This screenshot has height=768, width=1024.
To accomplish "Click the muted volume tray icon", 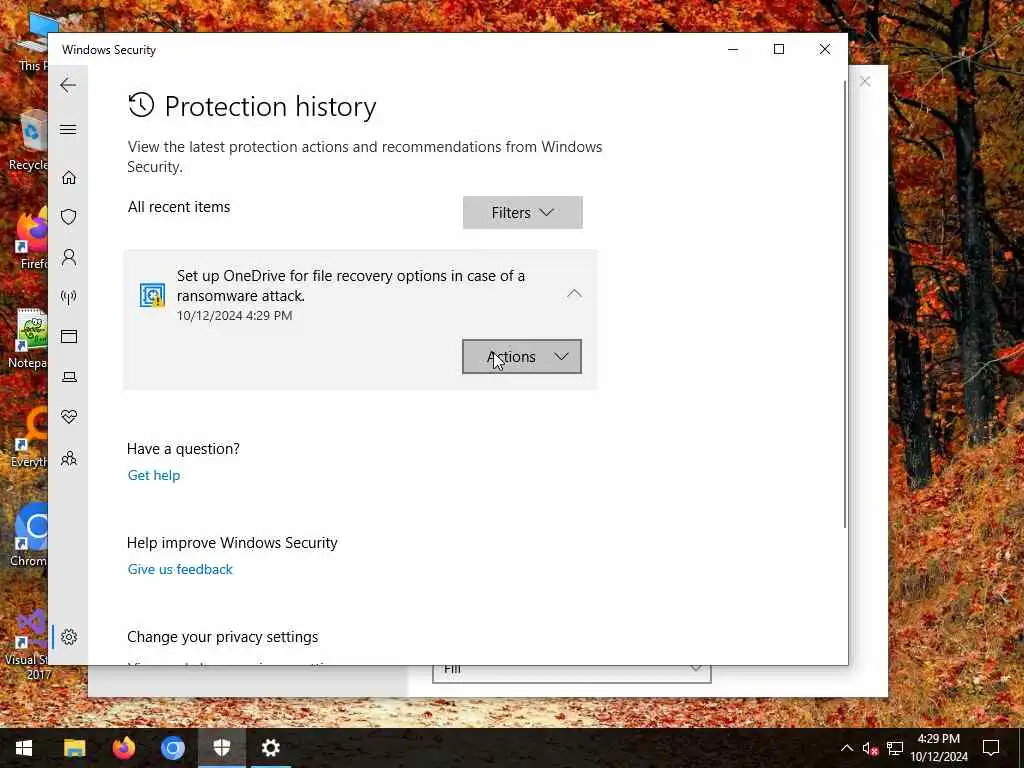I will (870, 748).
